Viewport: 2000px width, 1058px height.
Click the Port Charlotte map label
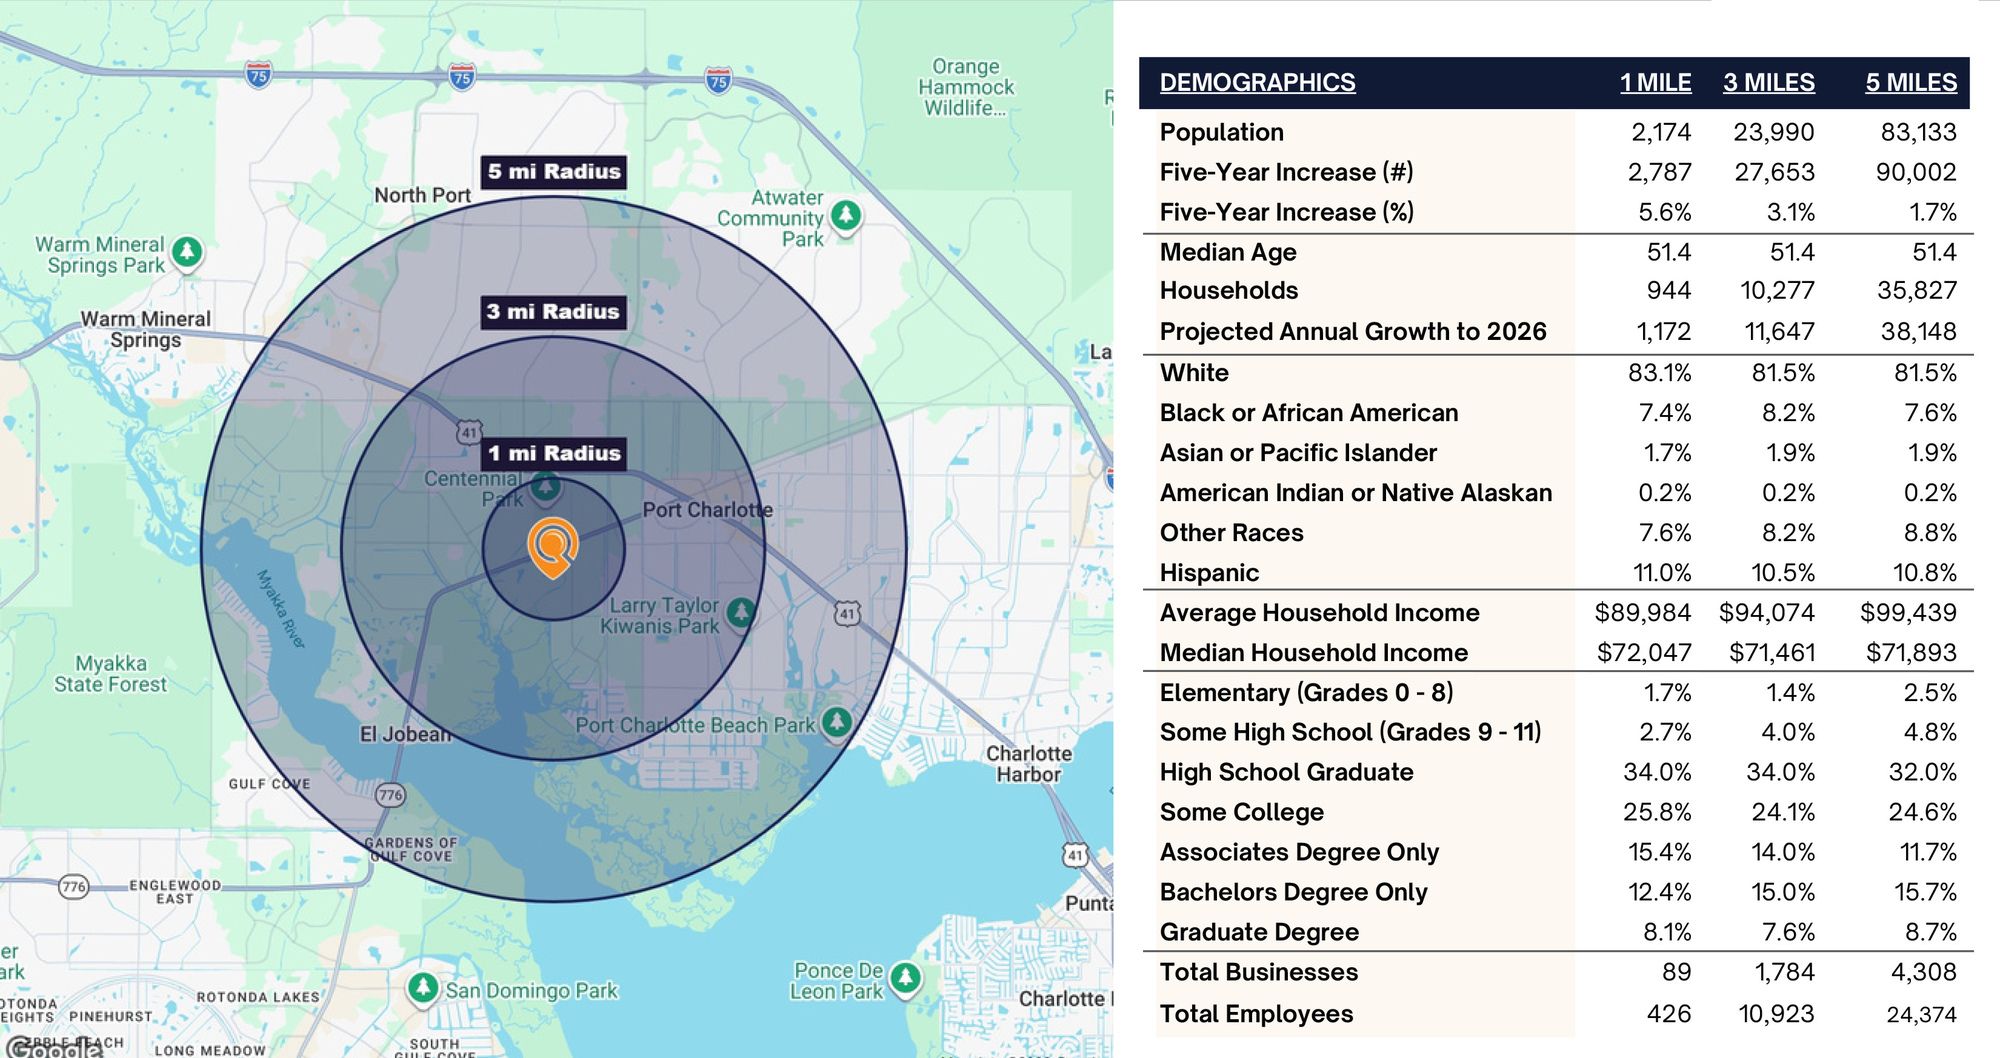pos(707,509)
